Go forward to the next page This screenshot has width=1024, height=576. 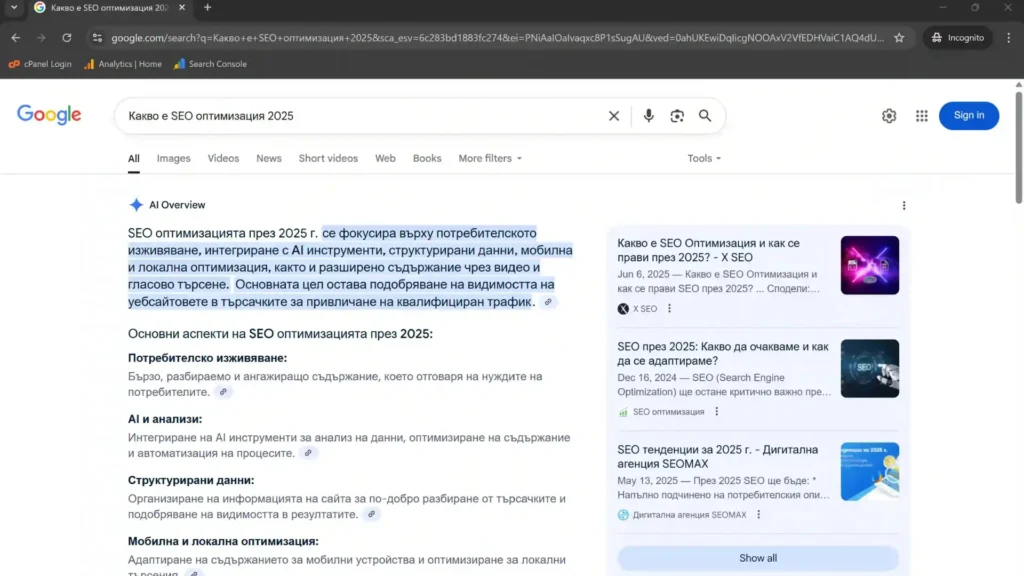41,38
